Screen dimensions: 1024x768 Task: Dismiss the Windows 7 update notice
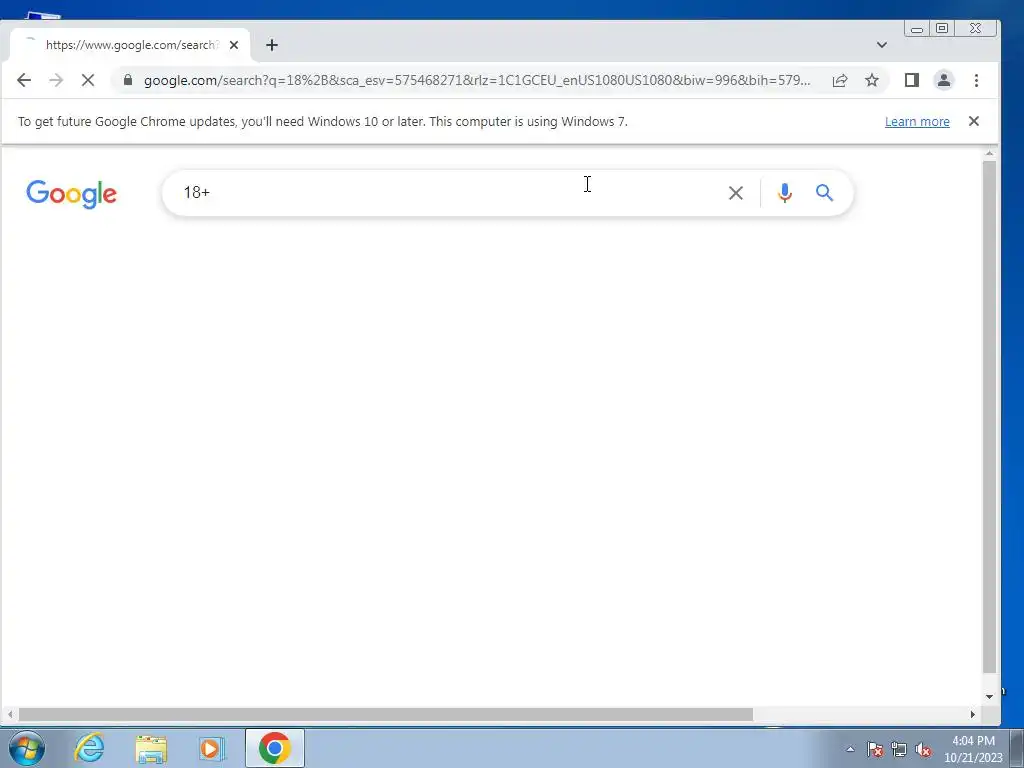tap(974, 121)
